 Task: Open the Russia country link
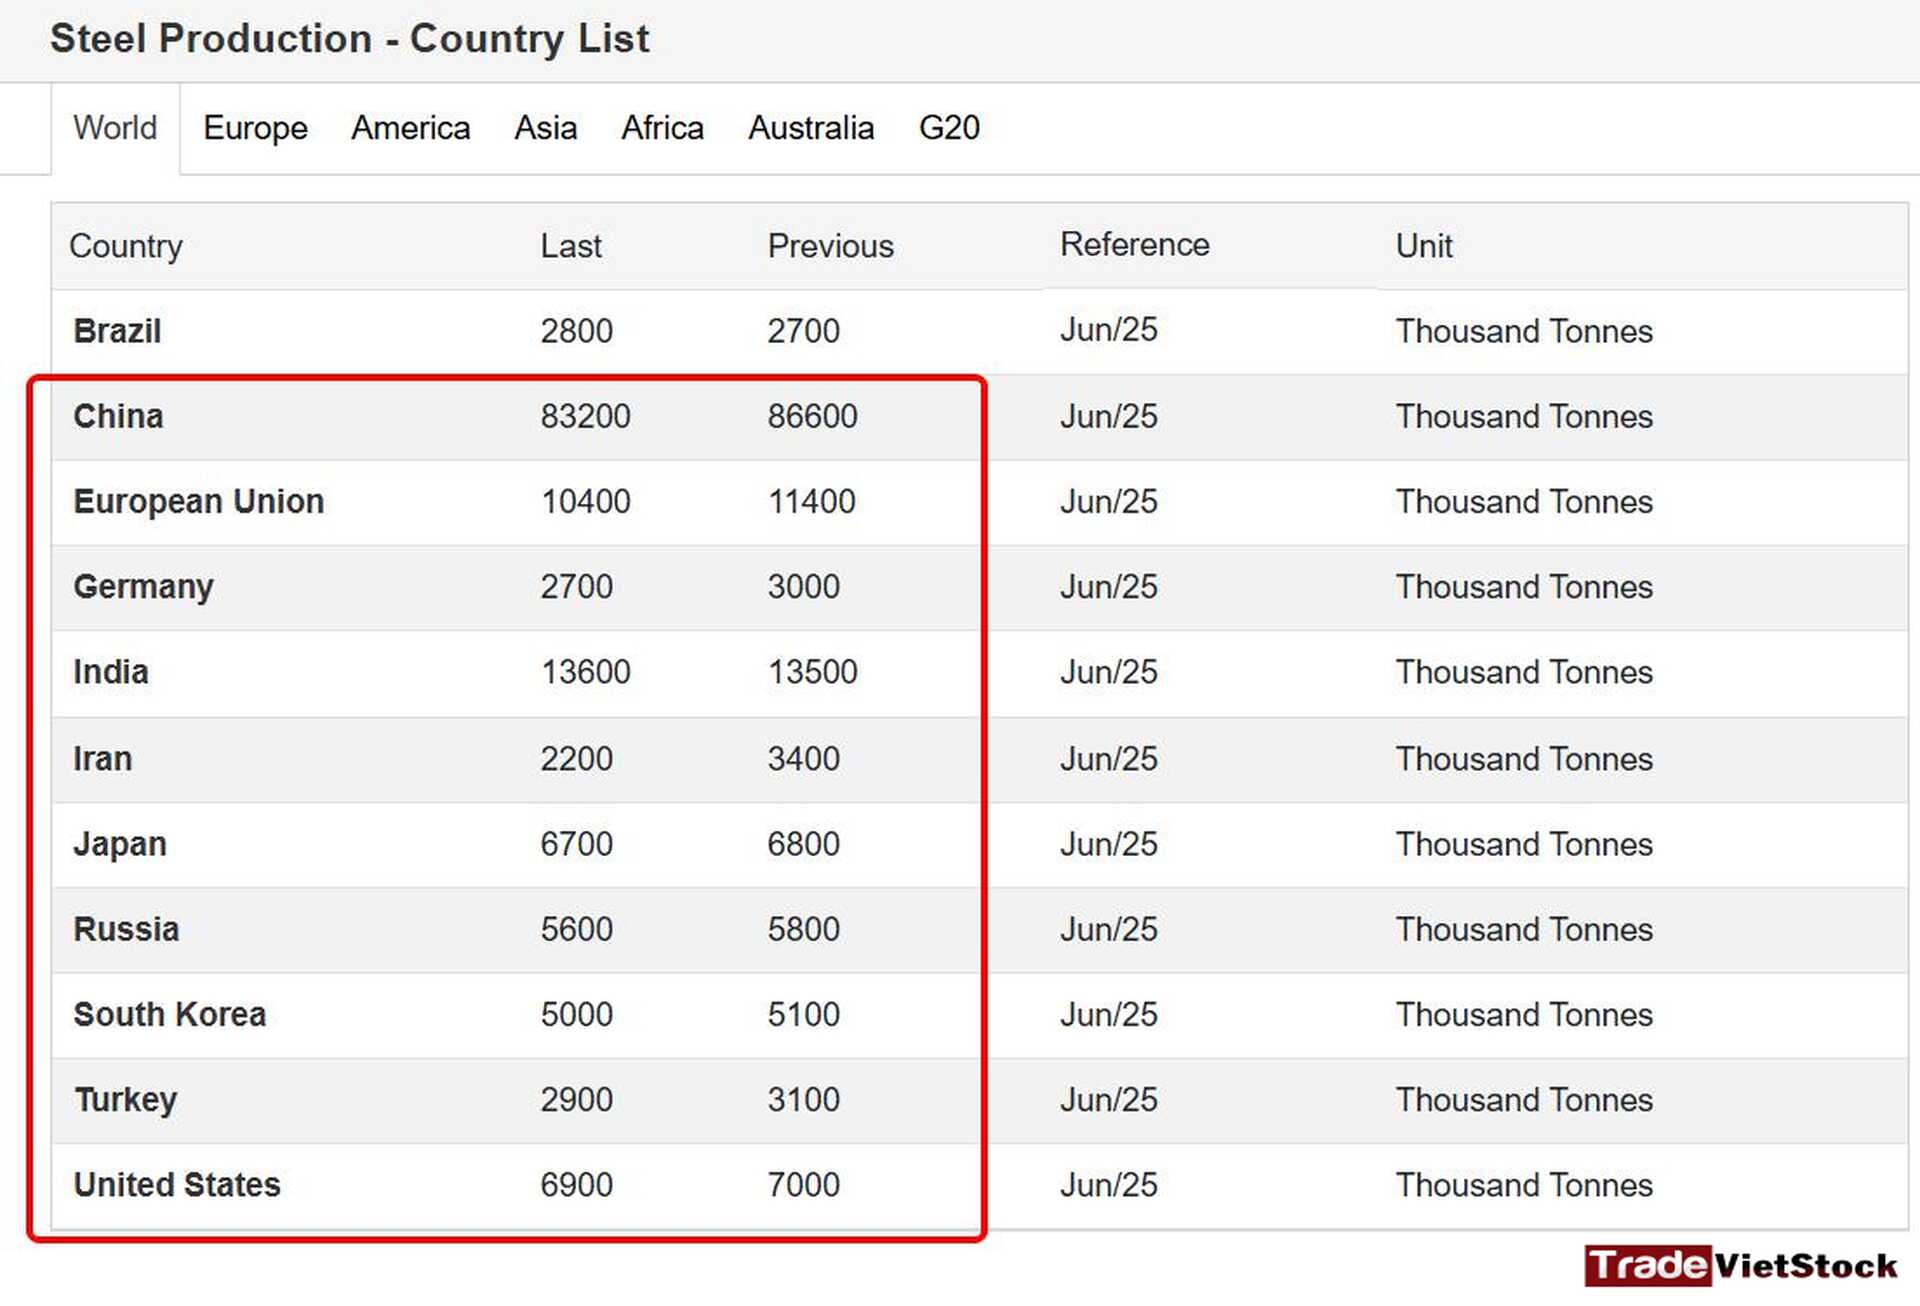click(x=126, y=929)
